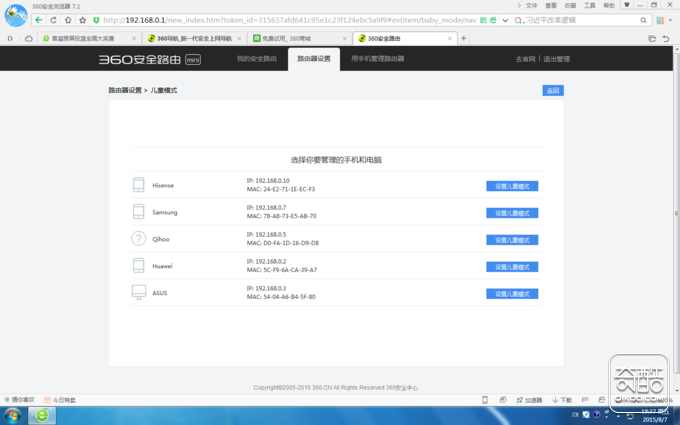
Task: Click the 退出管理 link
Action: [x=557, y=59]
